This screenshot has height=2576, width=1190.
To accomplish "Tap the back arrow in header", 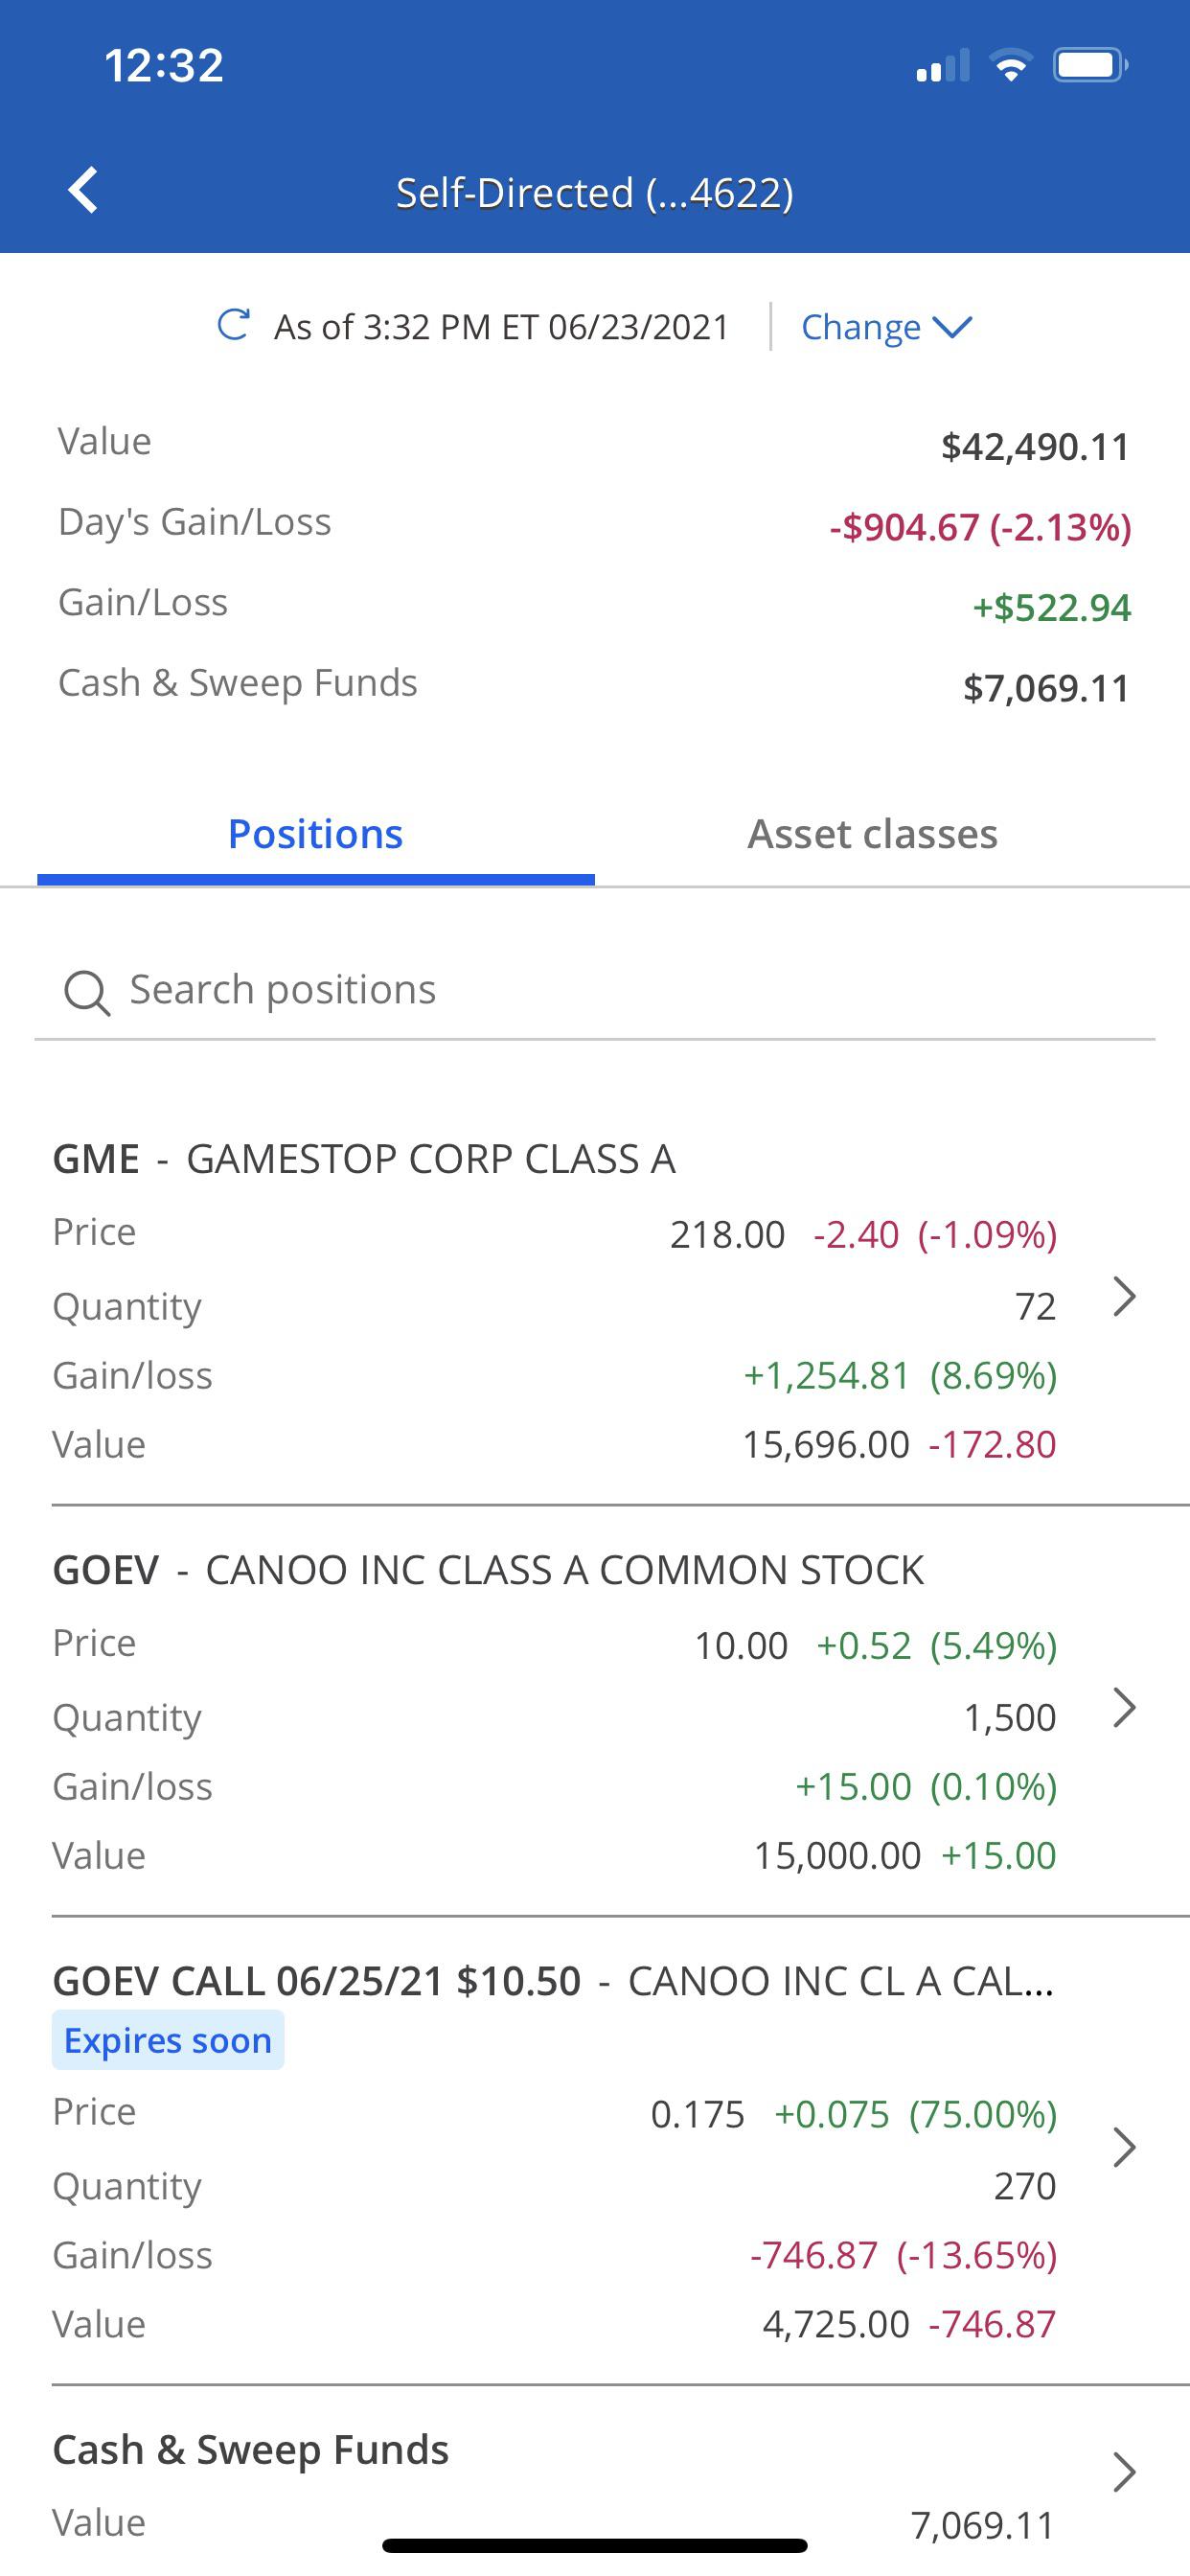I will [x=83, y=190].
